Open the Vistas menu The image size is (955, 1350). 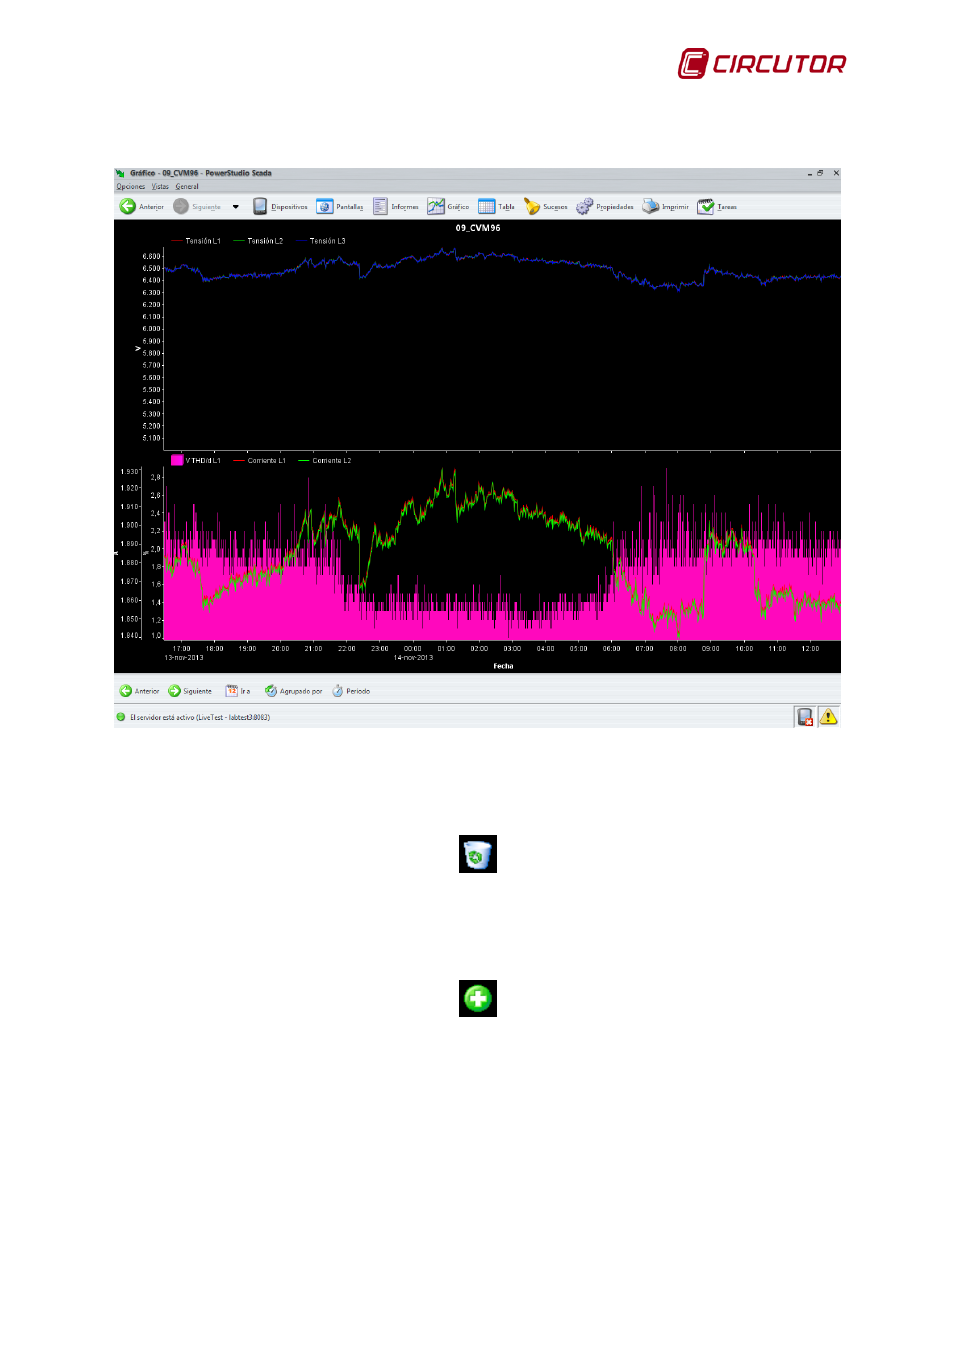[160, 187]
